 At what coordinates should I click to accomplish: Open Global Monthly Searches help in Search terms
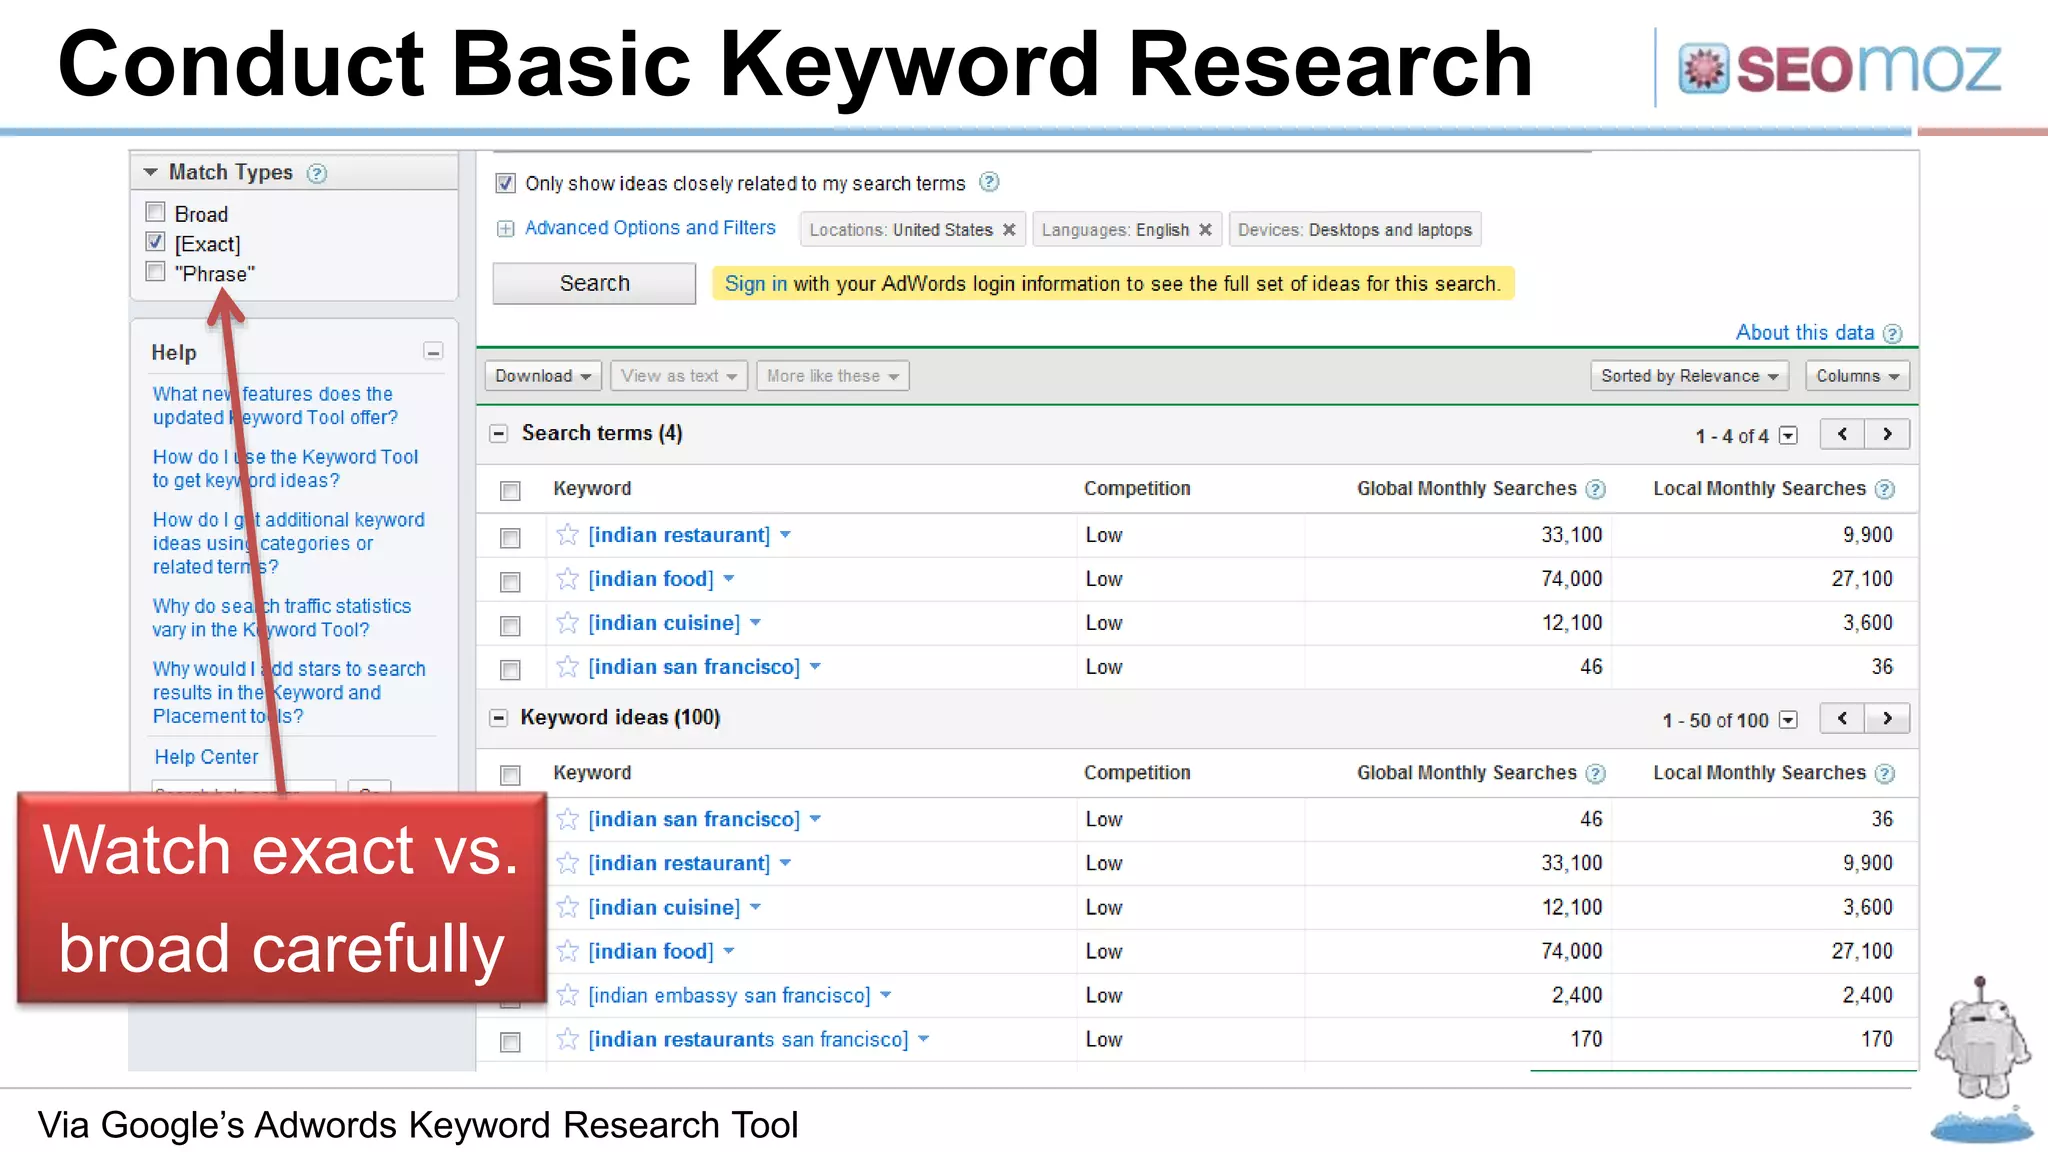click(1596, 490)
